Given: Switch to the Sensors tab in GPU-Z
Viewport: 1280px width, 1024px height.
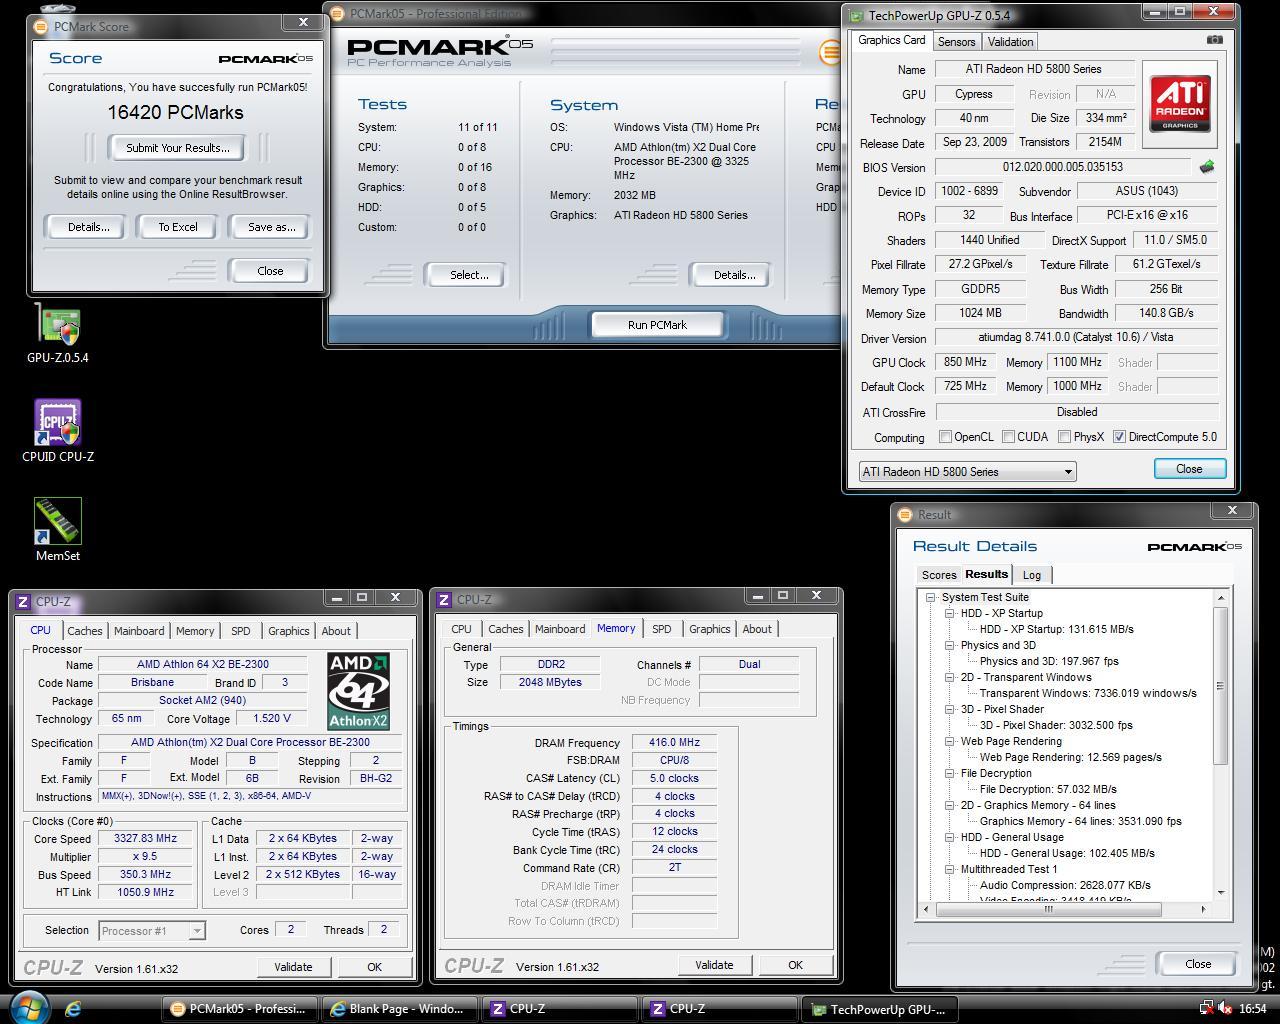Looking at the screenshot, I should (x=956, y=42).
